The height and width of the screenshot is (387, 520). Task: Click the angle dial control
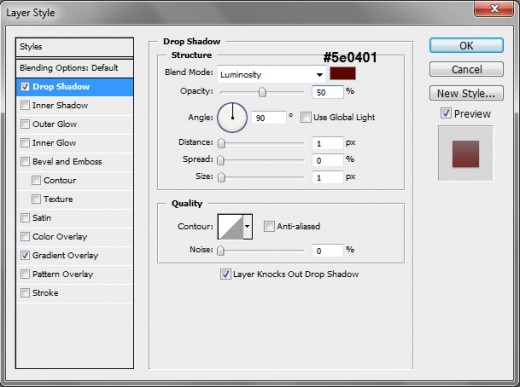232,117
